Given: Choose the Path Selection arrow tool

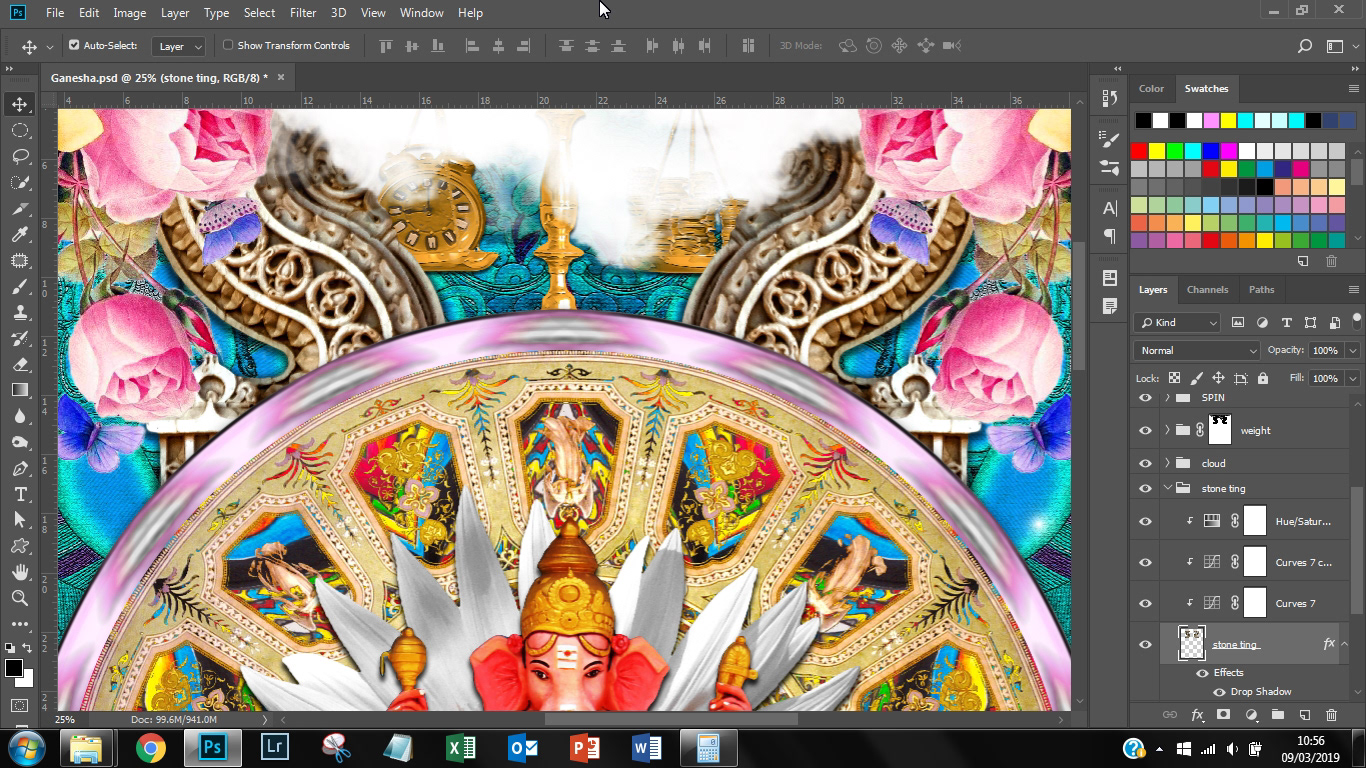Looking at the screenshot, I should coord(19,521).
